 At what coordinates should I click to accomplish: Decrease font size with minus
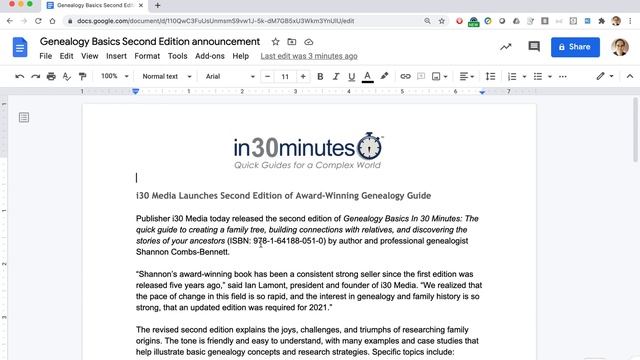(267, 76)
